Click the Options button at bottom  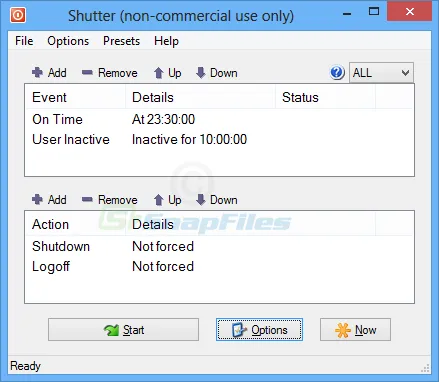point(259,330)
